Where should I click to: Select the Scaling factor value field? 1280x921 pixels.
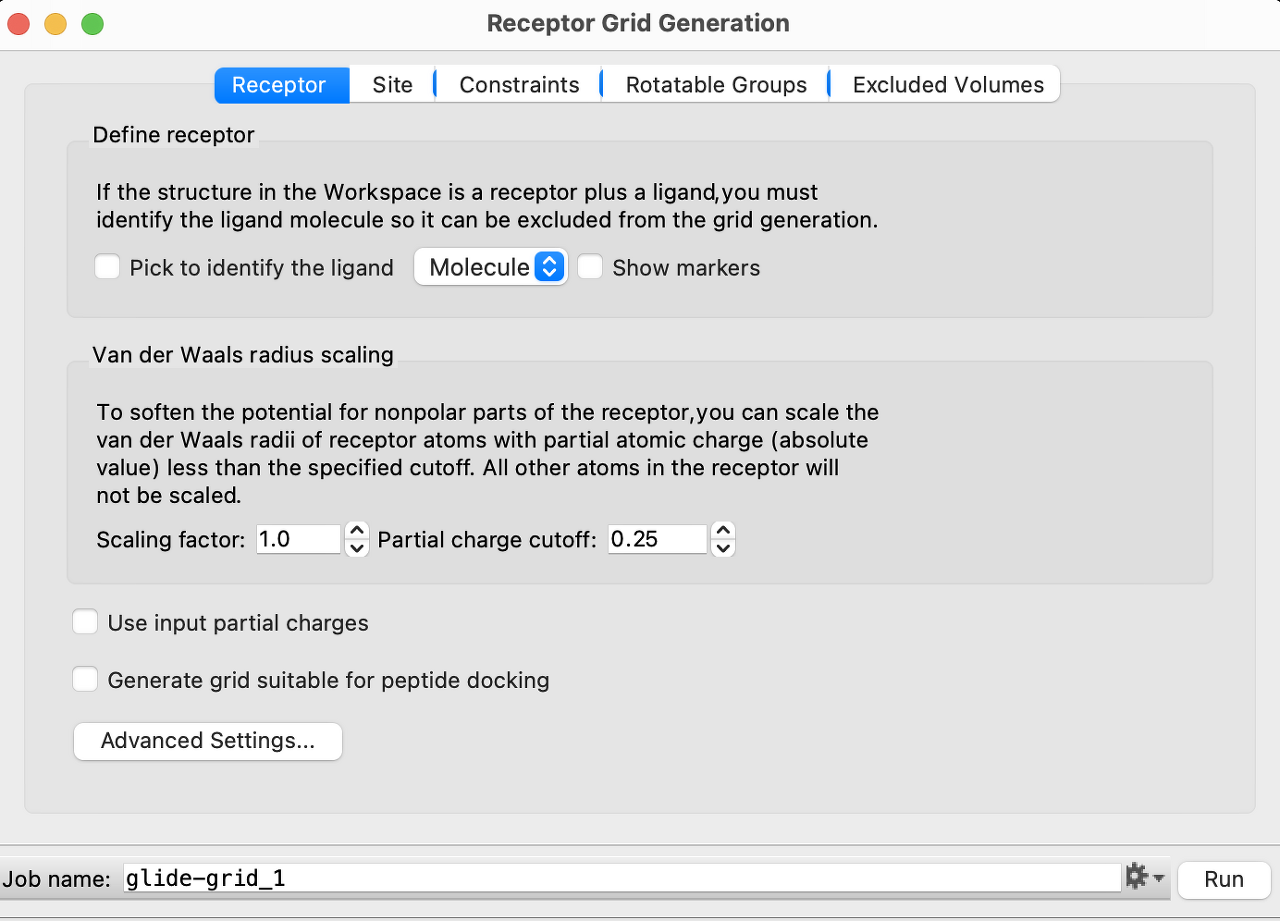[297, 539]
